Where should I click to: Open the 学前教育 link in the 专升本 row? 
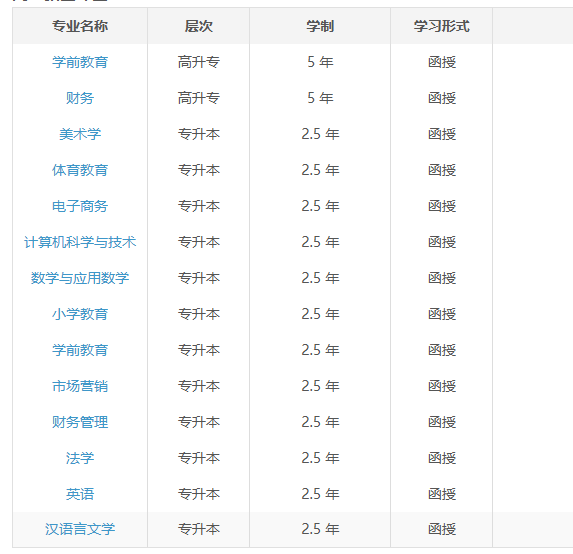(x=80, y=350)
